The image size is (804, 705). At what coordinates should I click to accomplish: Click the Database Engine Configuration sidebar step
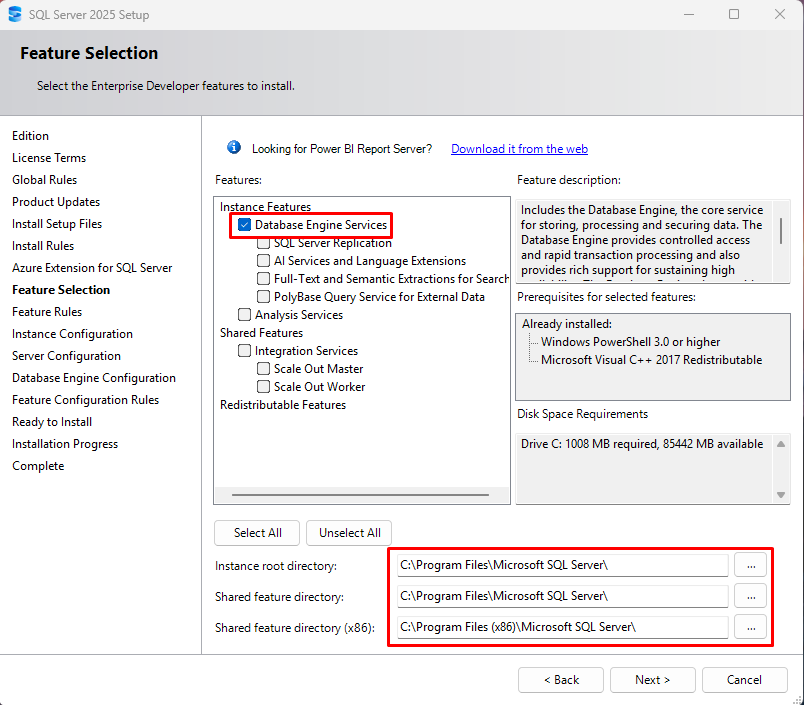94,378
